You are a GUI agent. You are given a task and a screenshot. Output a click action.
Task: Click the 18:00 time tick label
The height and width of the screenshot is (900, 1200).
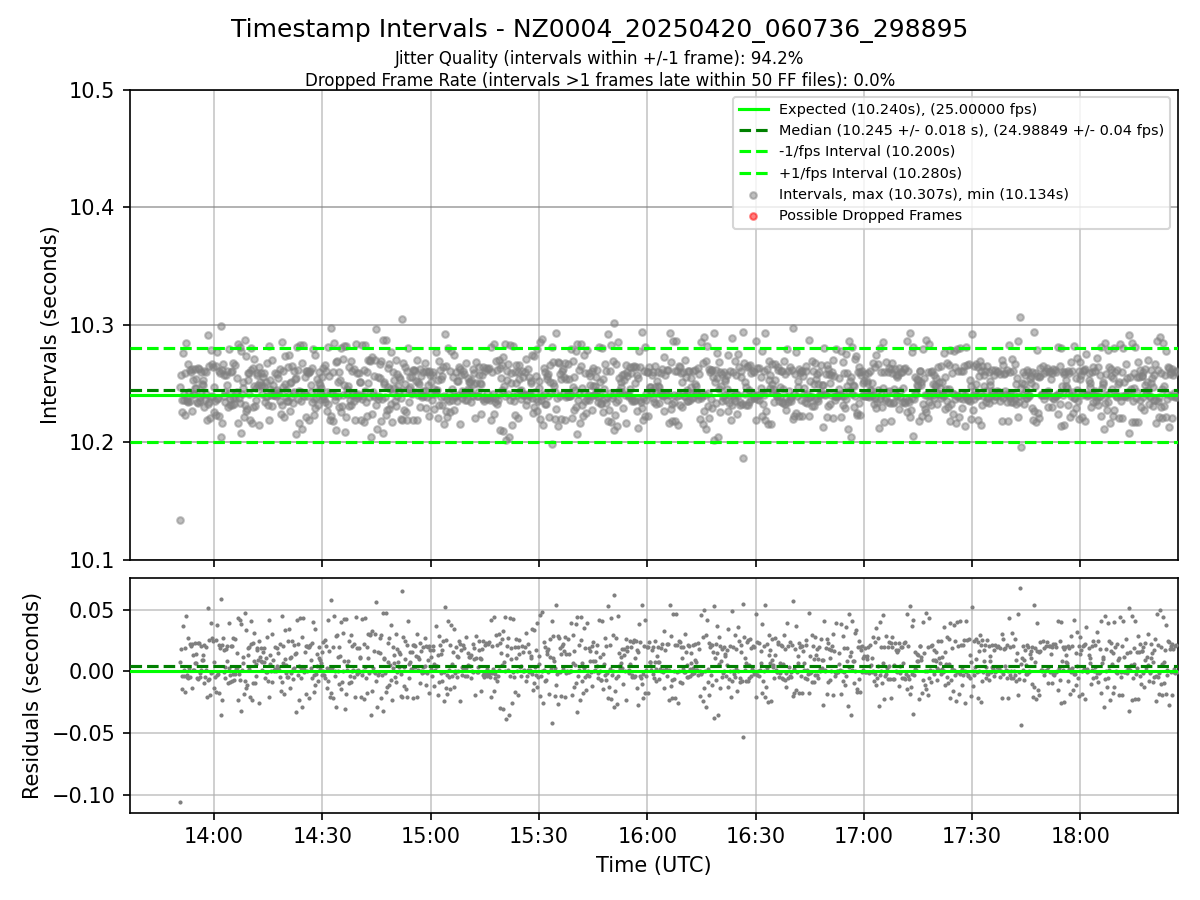click(x=1080, y=835)
